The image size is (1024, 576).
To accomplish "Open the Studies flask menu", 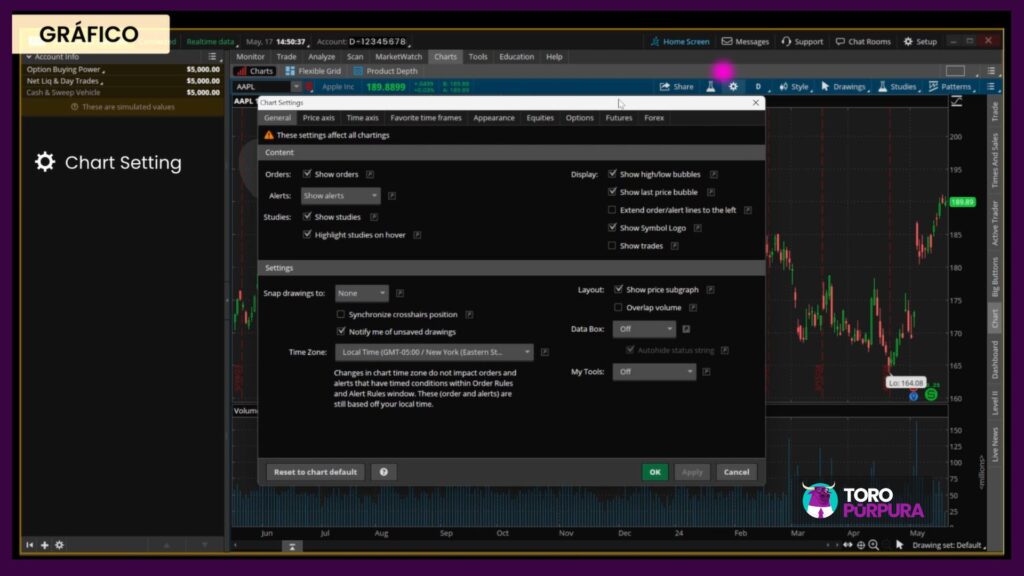I will pos(897,86).
